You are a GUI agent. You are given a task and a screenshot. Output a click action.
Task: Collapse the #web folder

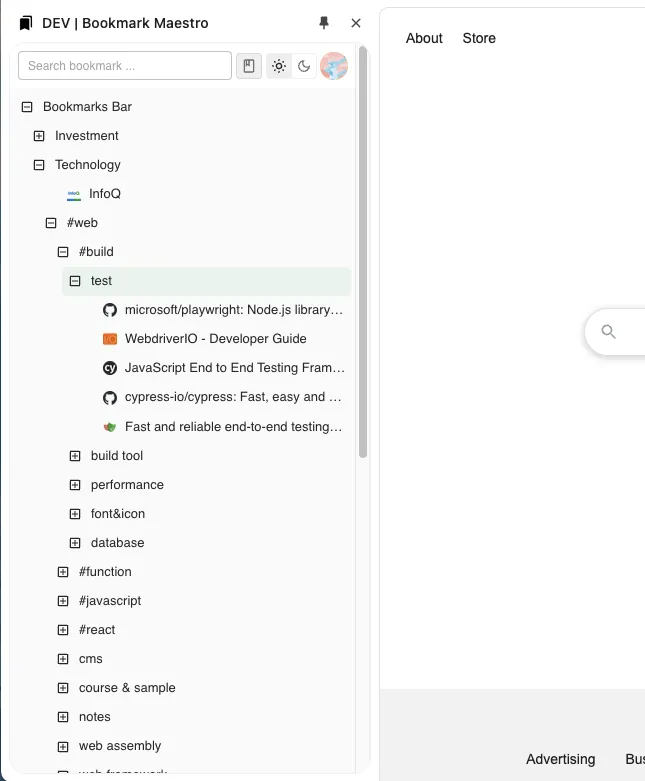(51, 223)
